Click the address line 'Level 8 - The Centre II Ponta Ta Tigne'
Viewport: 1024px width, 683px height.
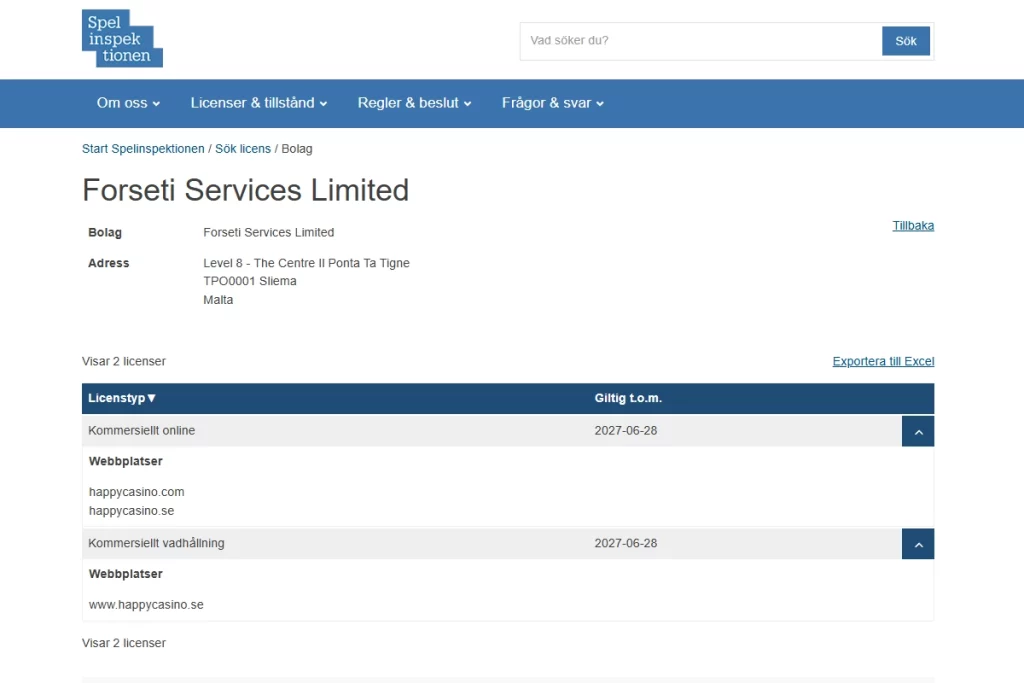pyautogui.click(x=306, y=263)
